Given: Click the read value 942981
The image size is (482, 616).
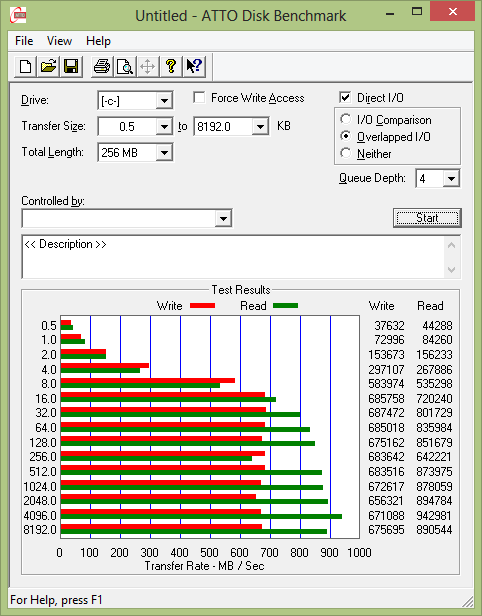Looking at the screenshot, I should click(x=434, y=515).
